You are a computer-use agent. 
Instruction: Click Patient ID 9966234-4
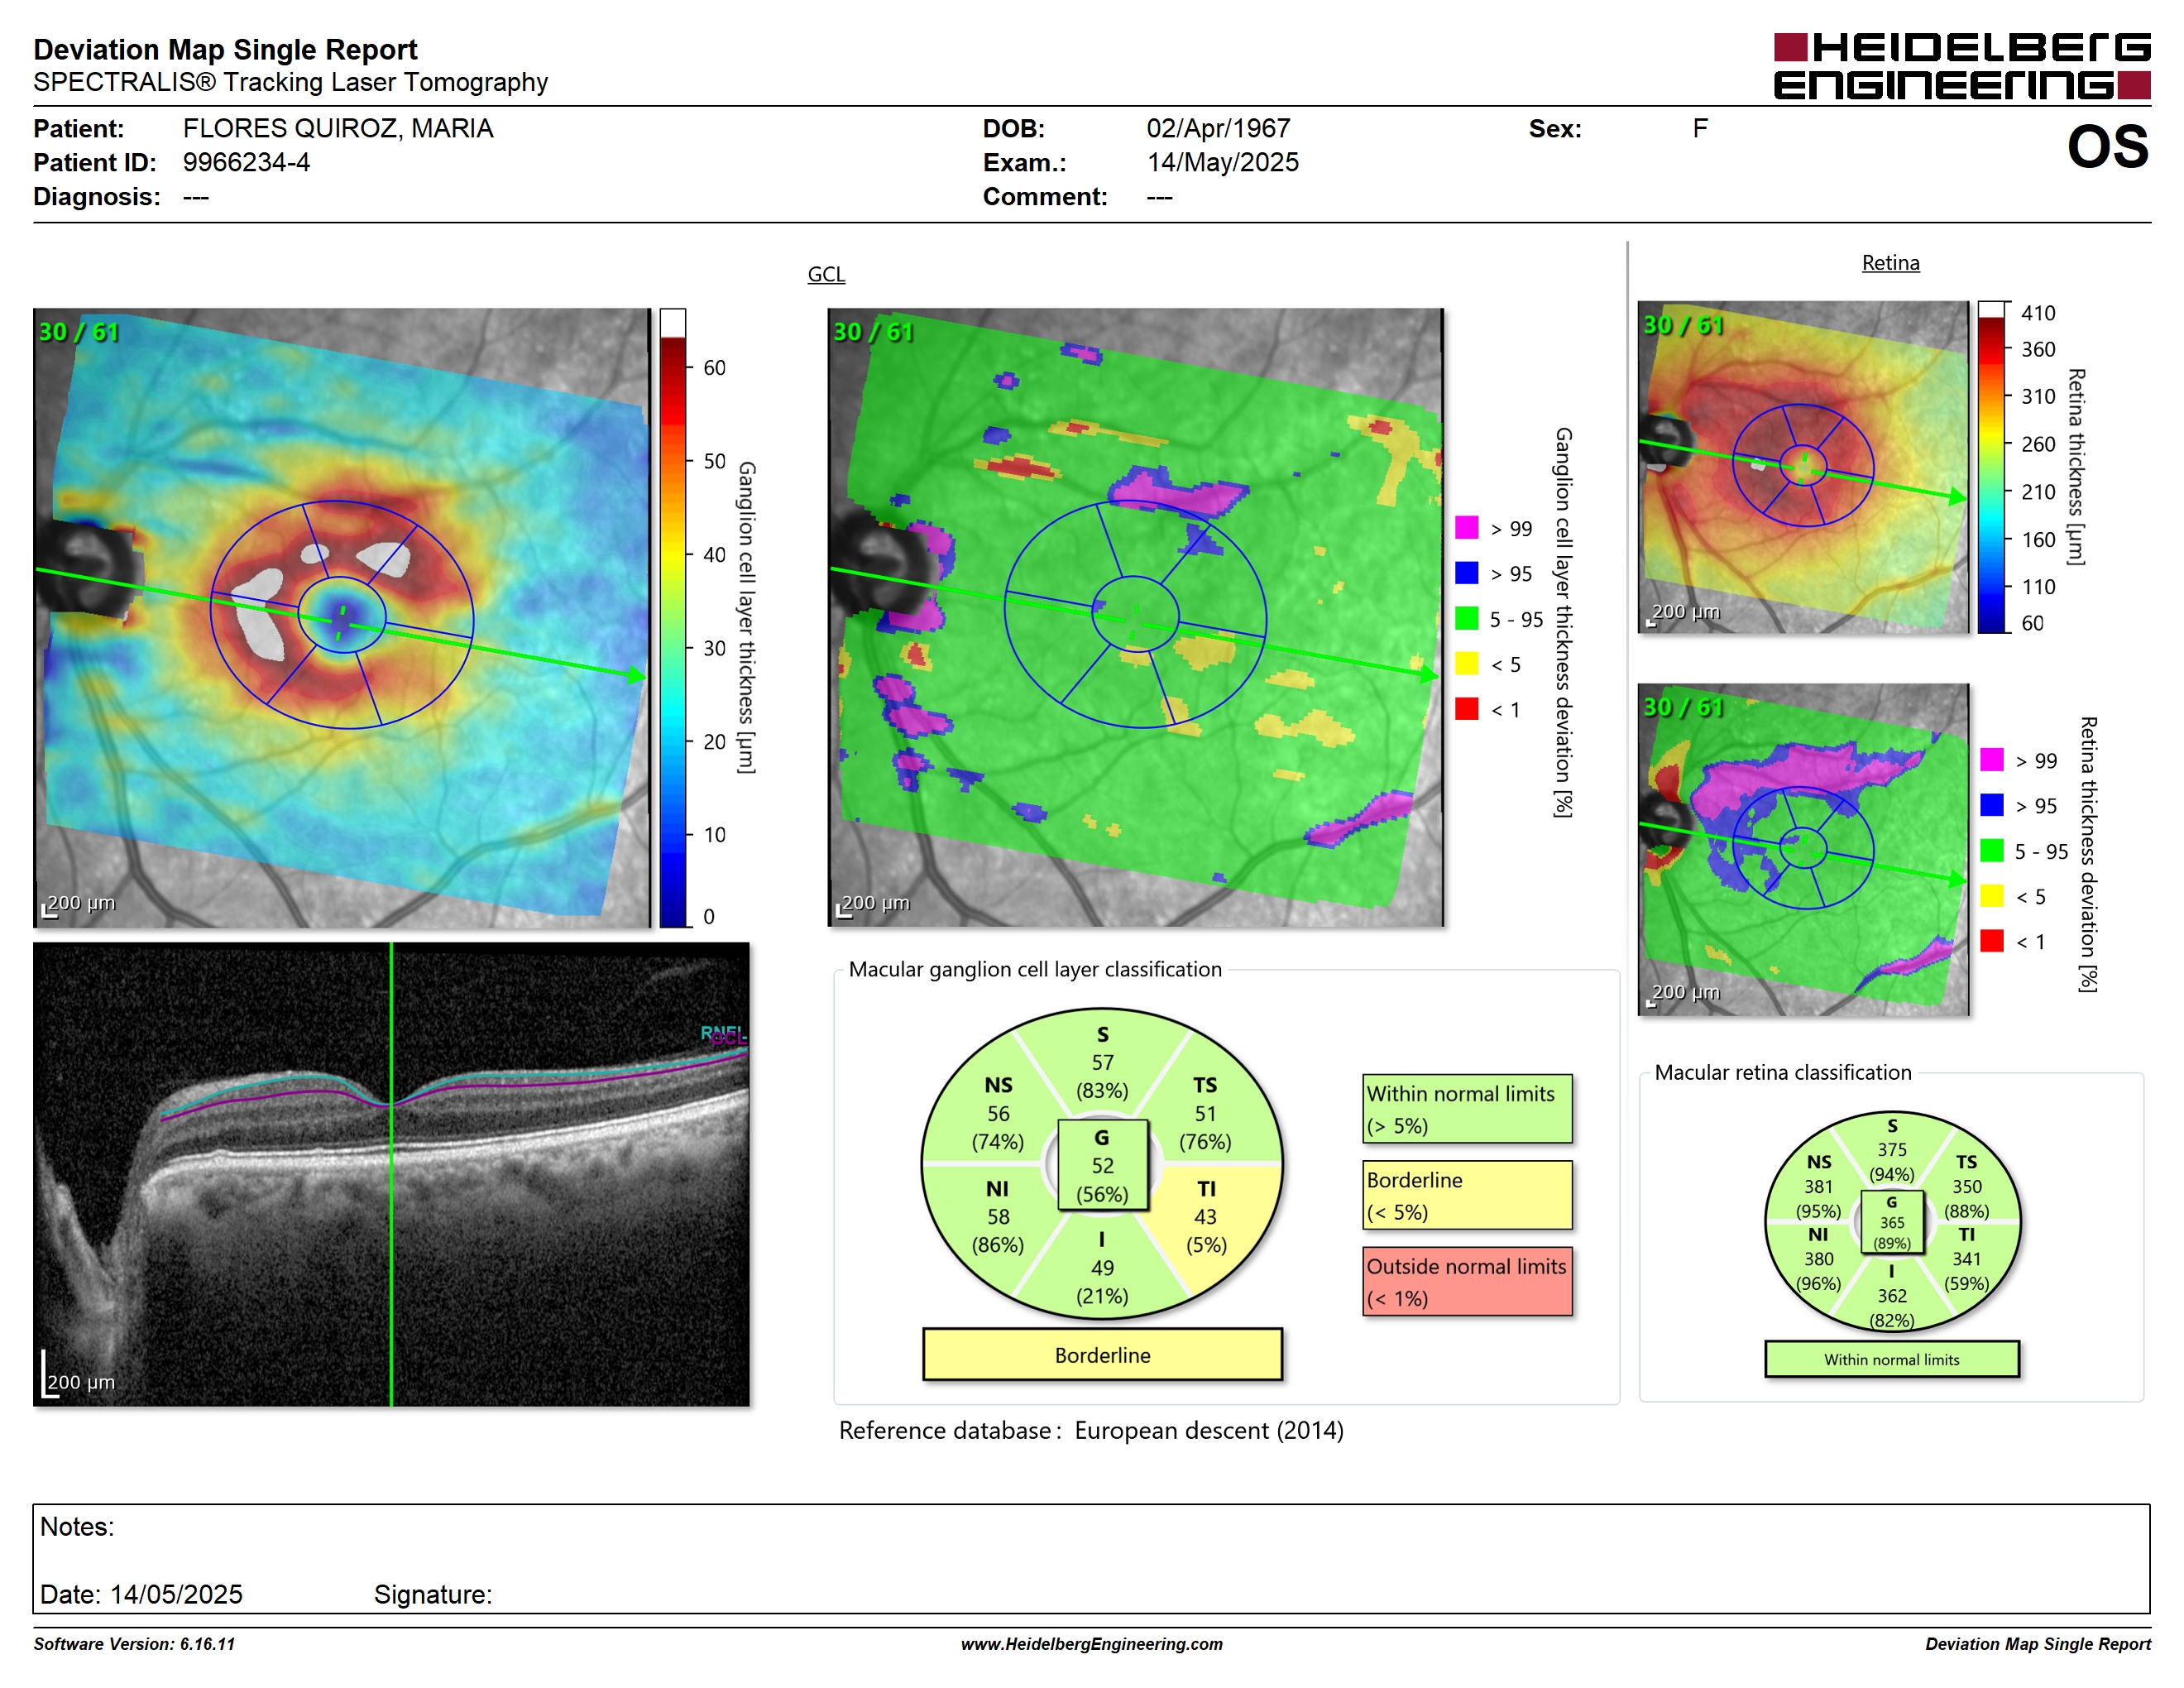click(x=246, y=162)
